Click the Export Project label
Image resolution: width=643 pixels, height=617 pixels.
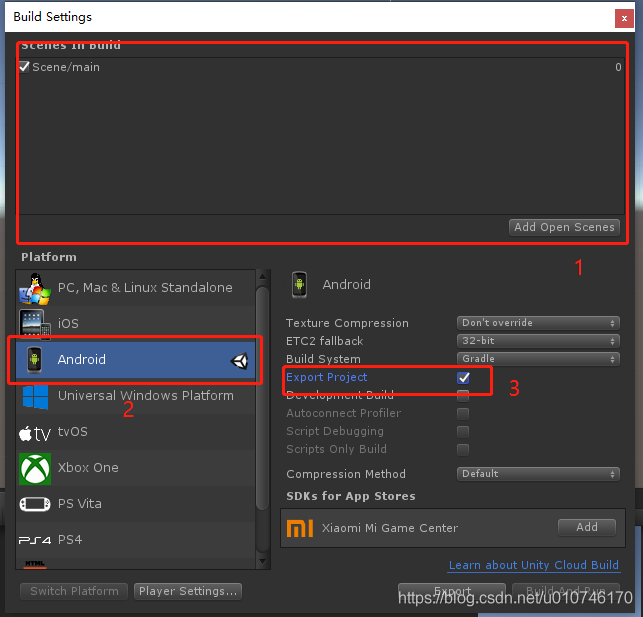coord(326,377)
